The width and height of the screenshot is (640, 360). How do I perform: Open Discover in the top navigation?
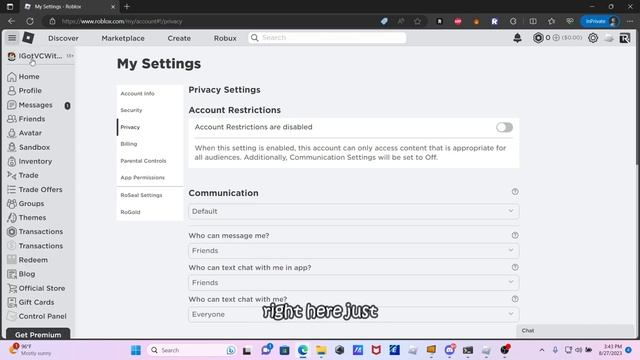click(x=63, y=38)
